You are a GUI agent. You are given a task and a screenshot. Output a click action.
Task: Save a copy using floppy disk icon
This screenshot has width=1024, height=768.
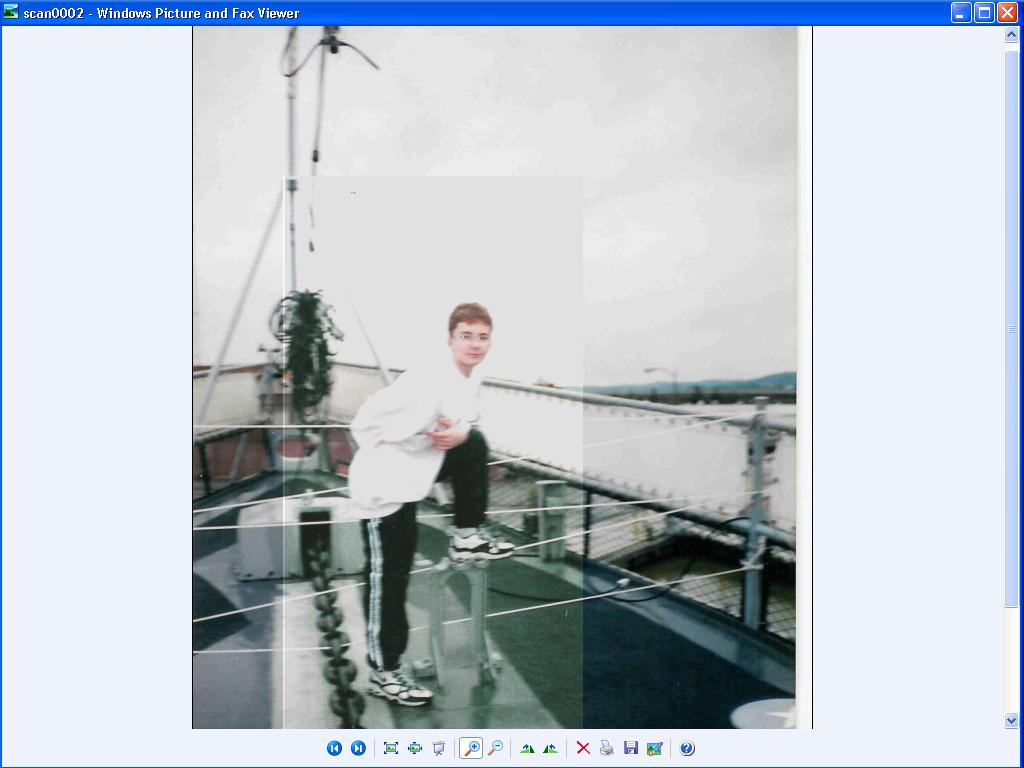[631, 748]
